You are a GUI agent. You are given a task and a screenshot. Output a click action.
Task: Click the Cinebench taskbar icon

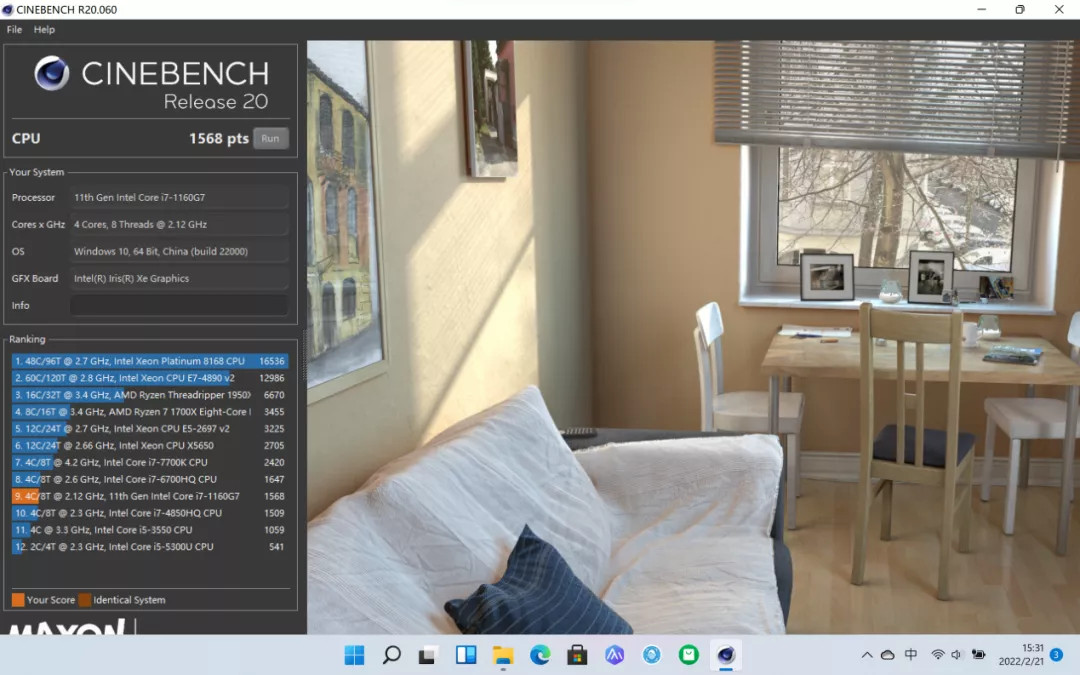point(726,655)
